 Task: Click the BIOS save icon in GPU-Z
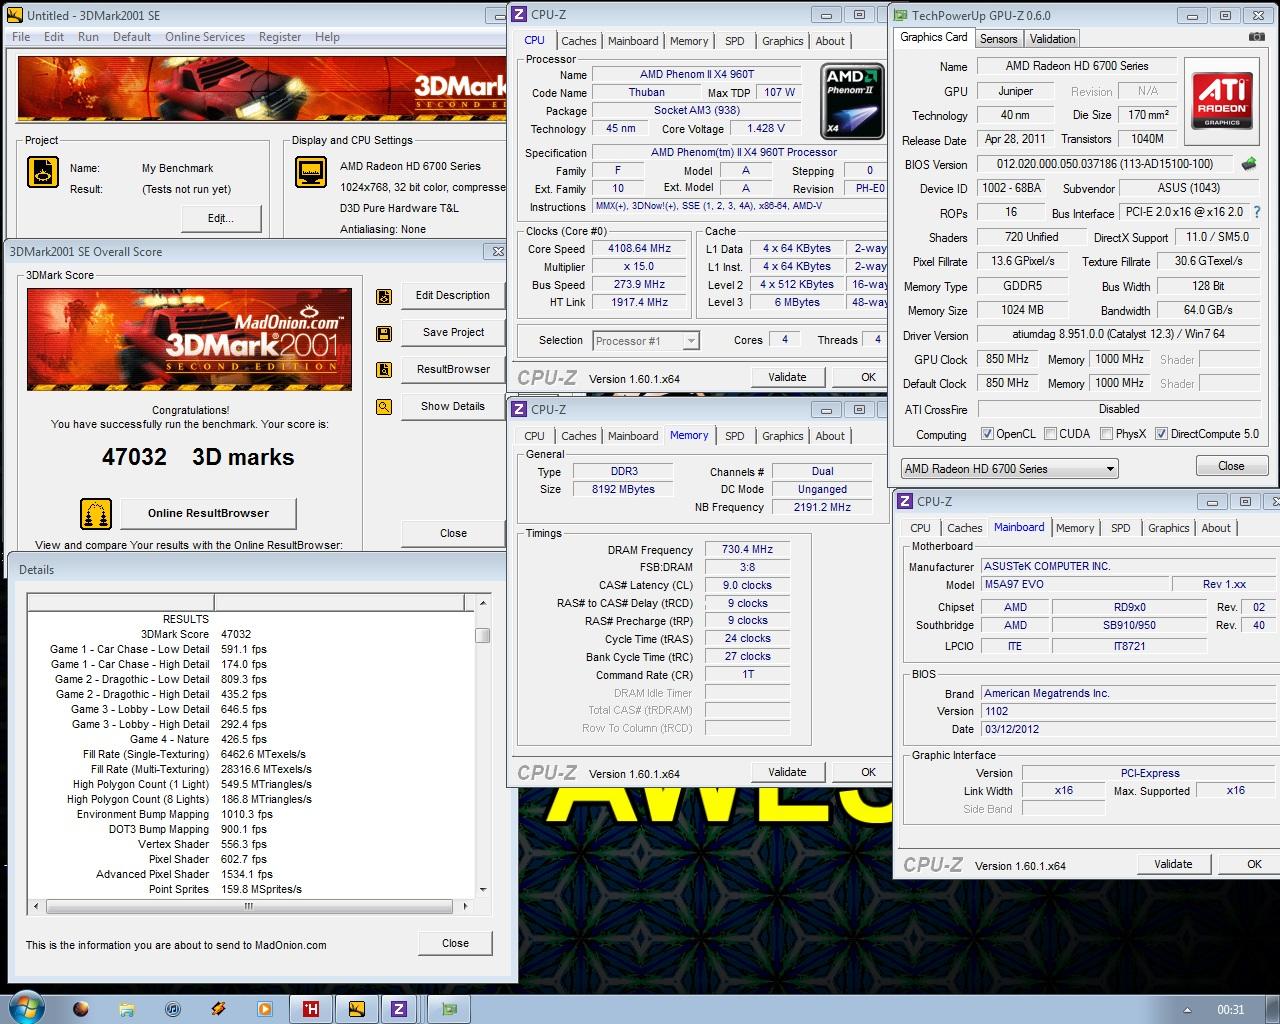point(1249,163)
